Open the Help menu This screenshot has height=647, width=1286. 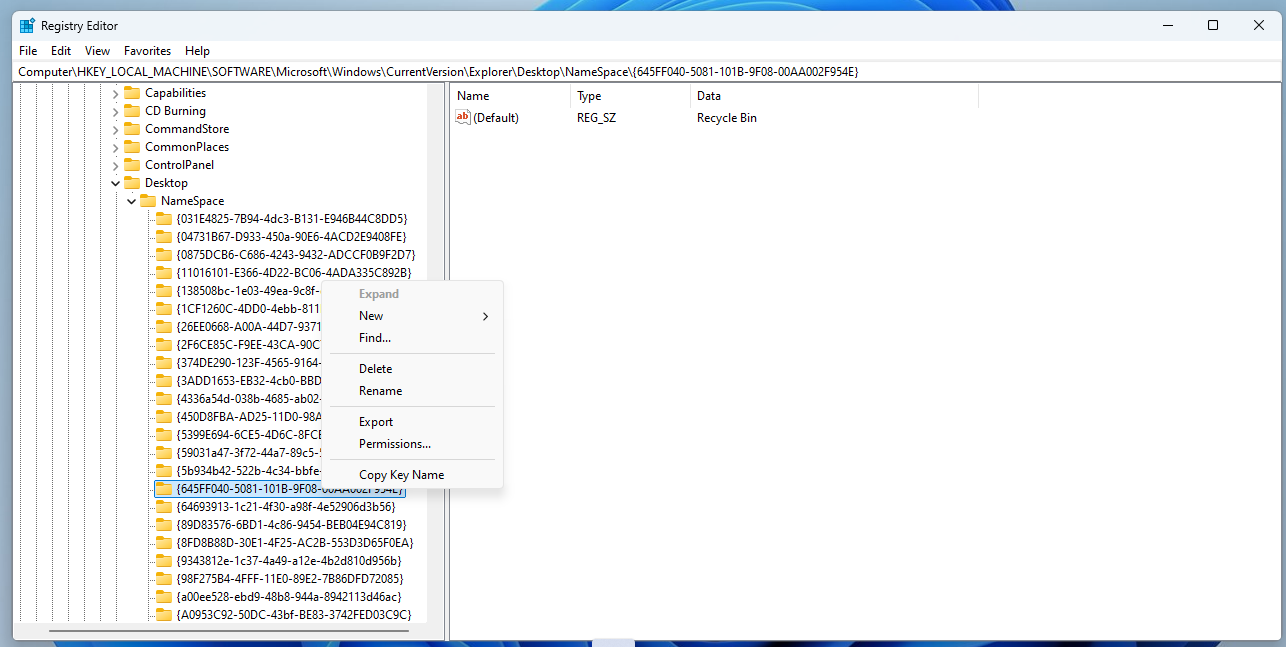tap(198, 51)
